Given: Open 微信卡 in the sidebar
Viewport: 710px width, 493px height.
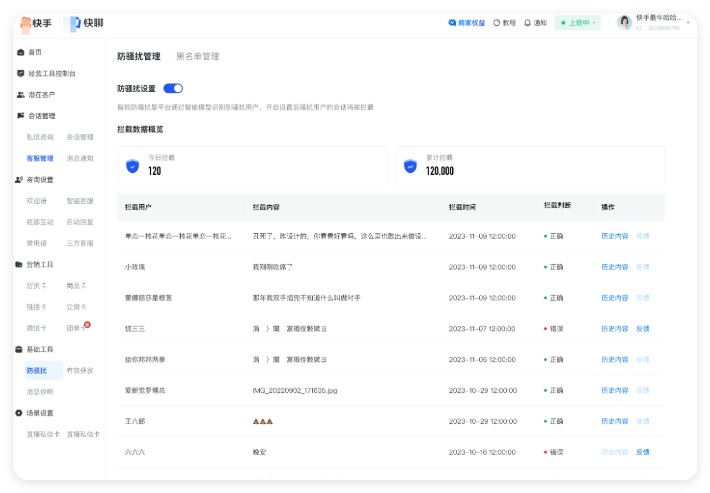Looking at the screenshot, I should [37, 328].
